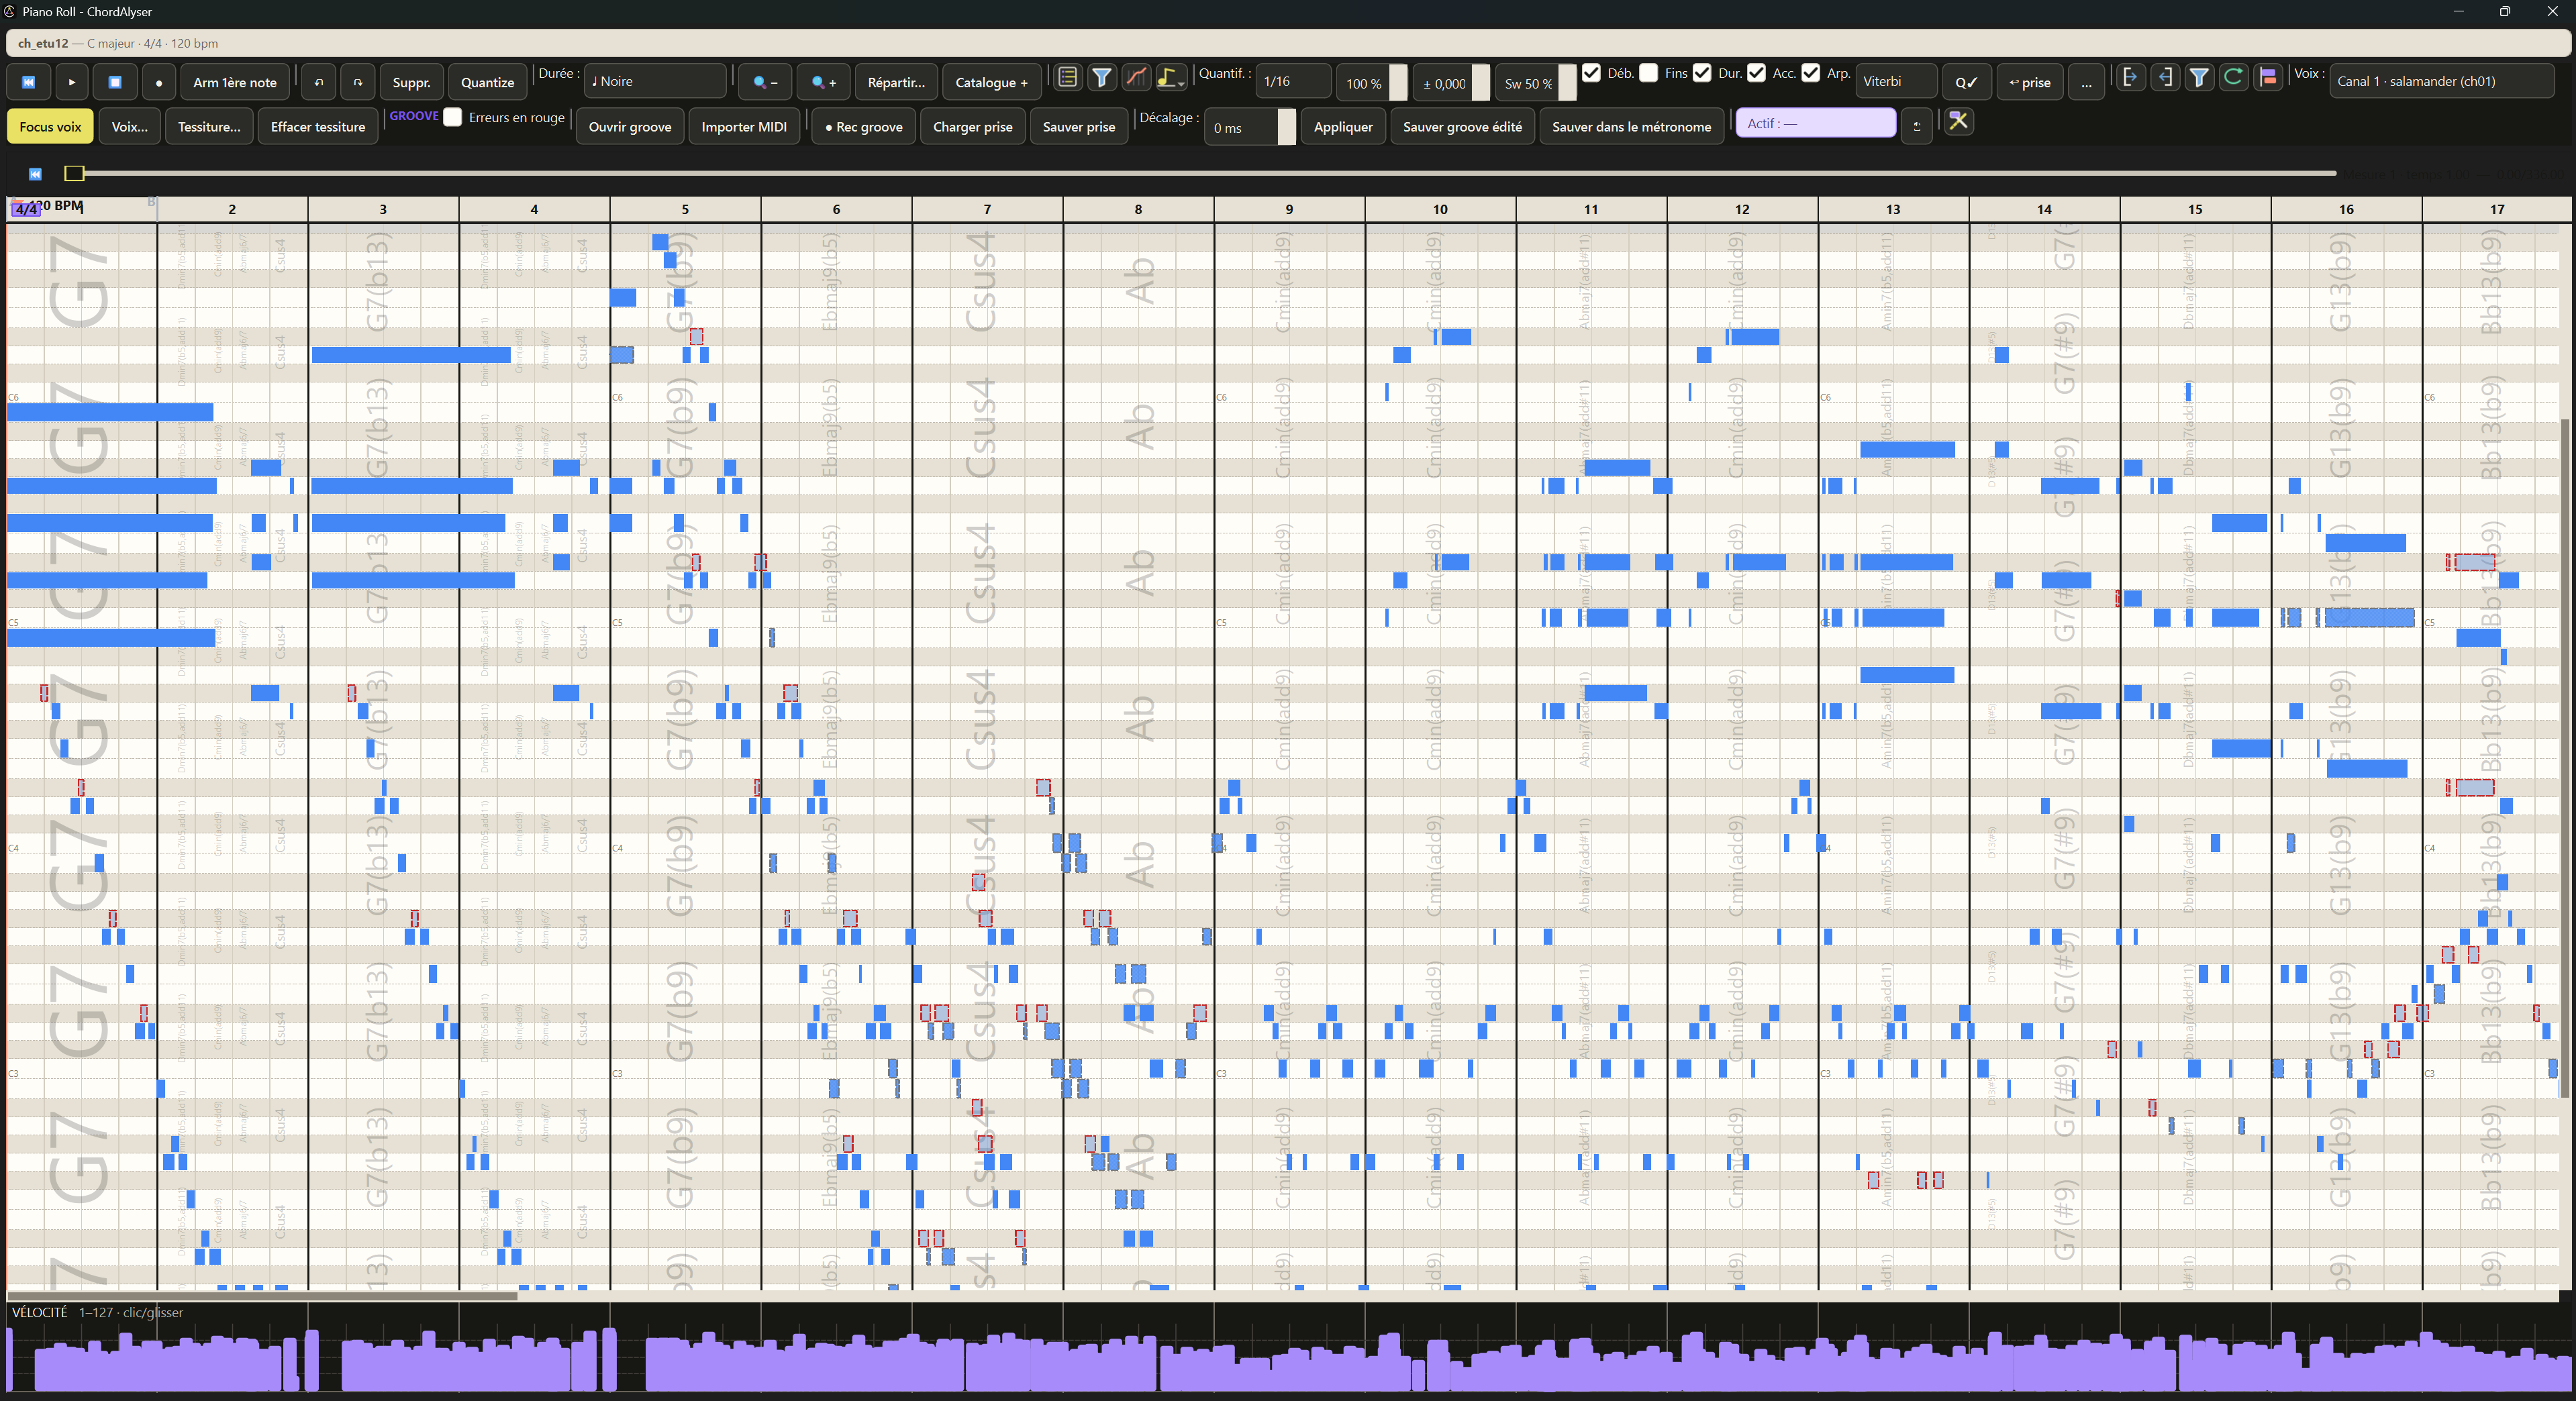
Task: Open the yellow note tool dropdown
Action: tap(1171, 77)
